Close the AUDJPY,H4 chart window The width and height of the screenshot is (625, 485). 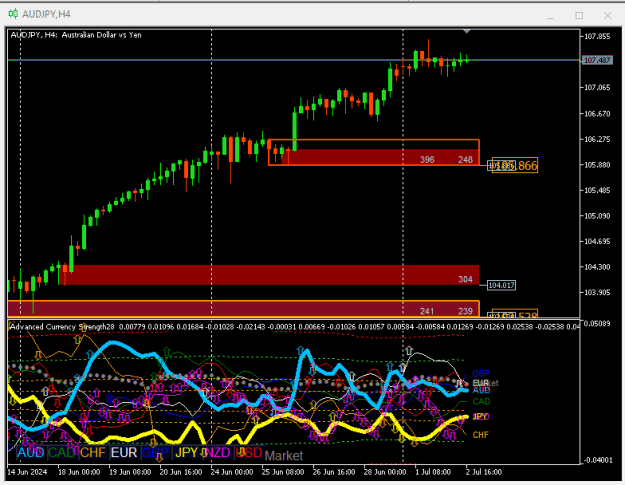click(607, 16)
